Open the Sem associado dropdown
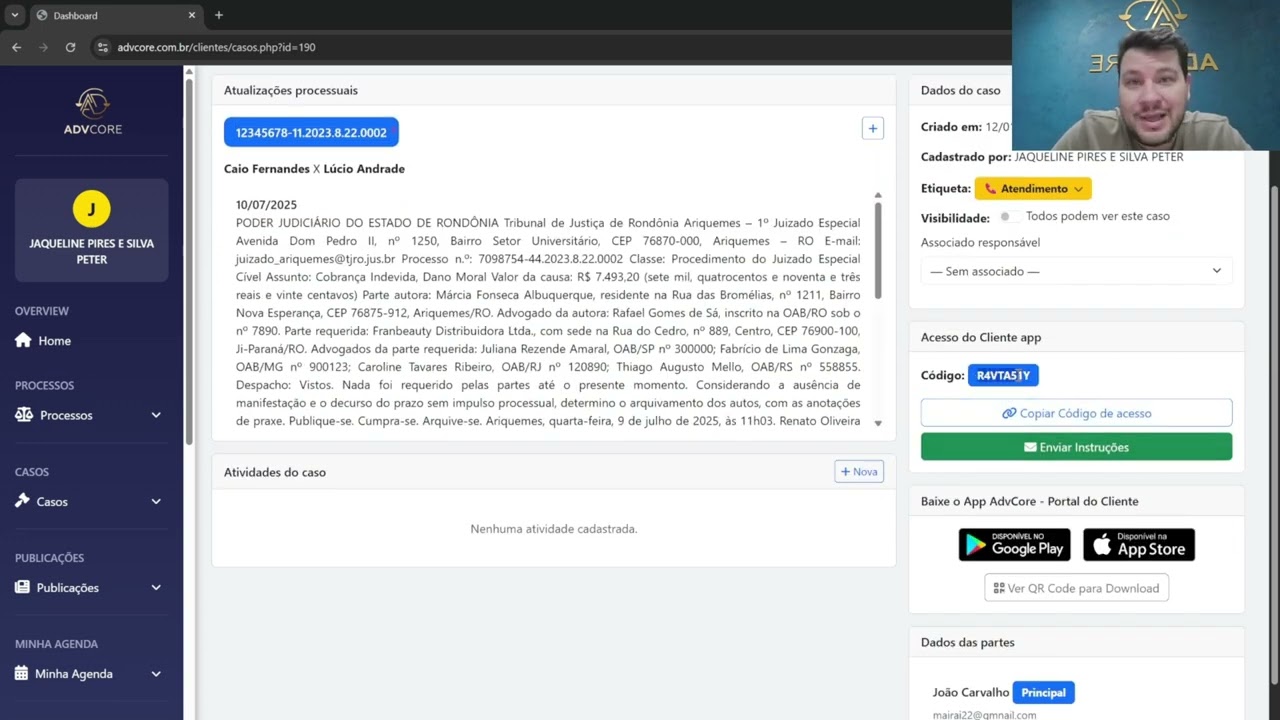This screenshot has width=1280, height=720. 1076,271
